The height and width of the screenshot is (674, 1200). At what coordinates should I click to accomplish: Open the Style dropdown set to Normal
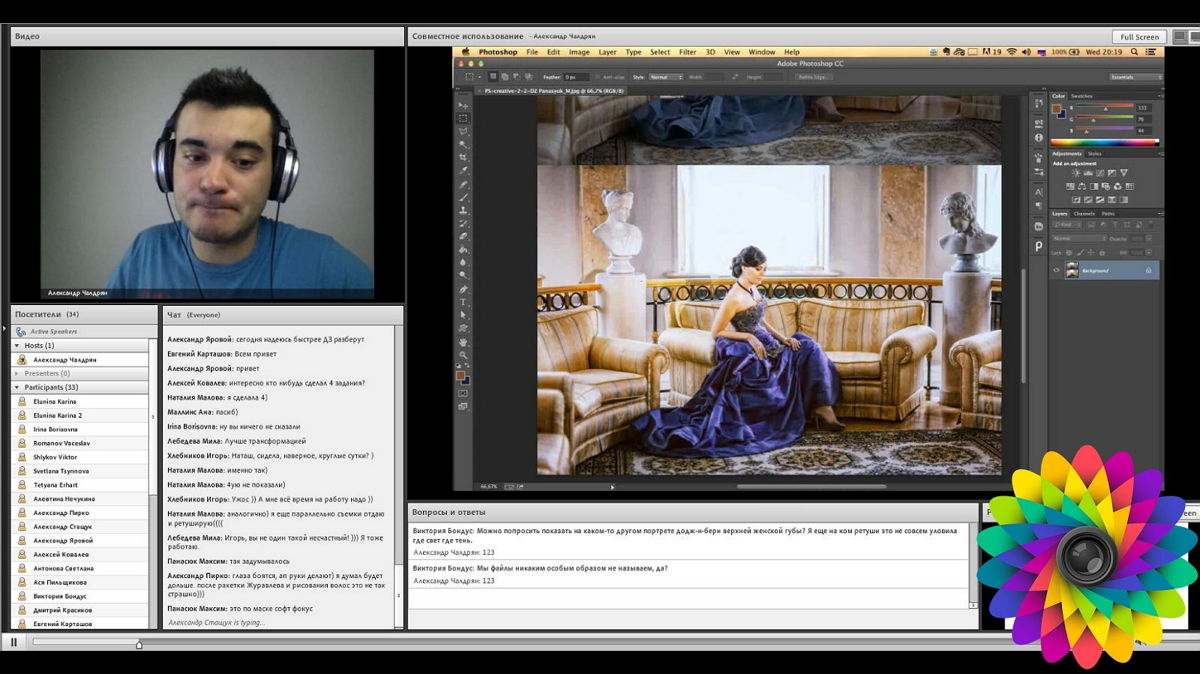tap(665, 77)
